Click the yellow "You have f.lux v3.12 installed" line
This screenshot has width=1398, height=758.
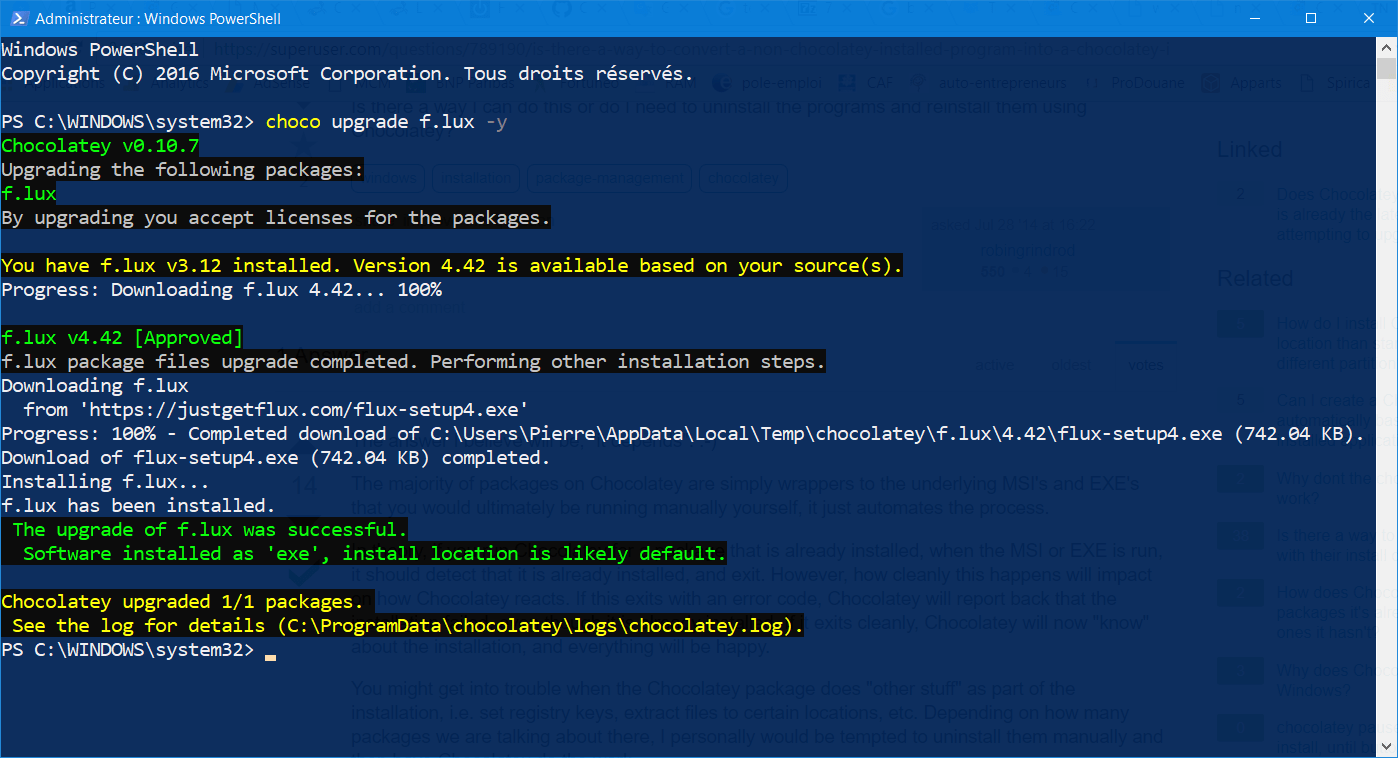pos(452,266)
